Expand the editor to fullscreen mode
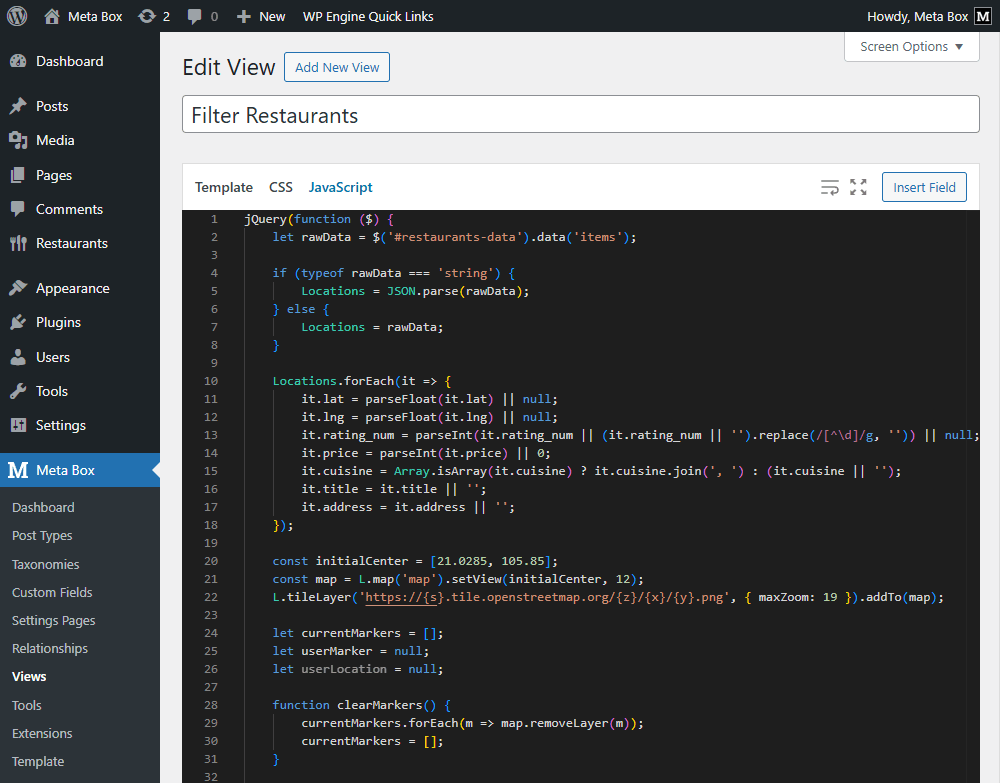The image size is (1000, 783). pos(858,187)
